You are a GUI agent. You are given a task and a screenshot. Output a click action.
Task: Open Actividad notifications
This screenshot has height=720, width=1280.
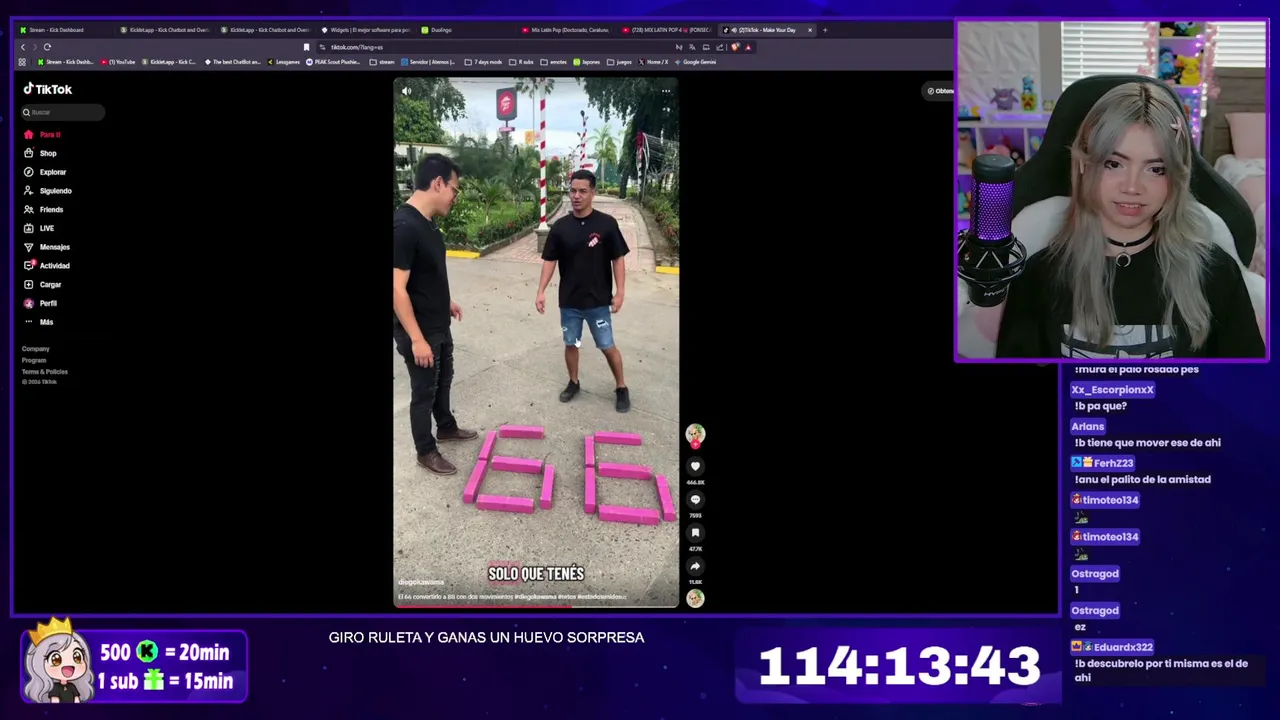click(55, 266)
